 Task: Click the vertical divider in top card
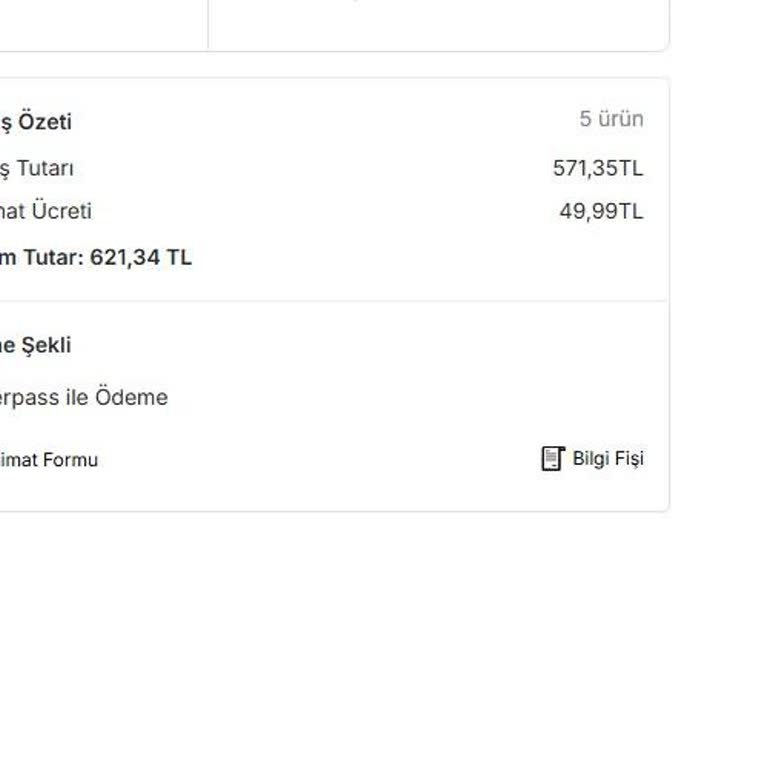[x=208, y=22]
